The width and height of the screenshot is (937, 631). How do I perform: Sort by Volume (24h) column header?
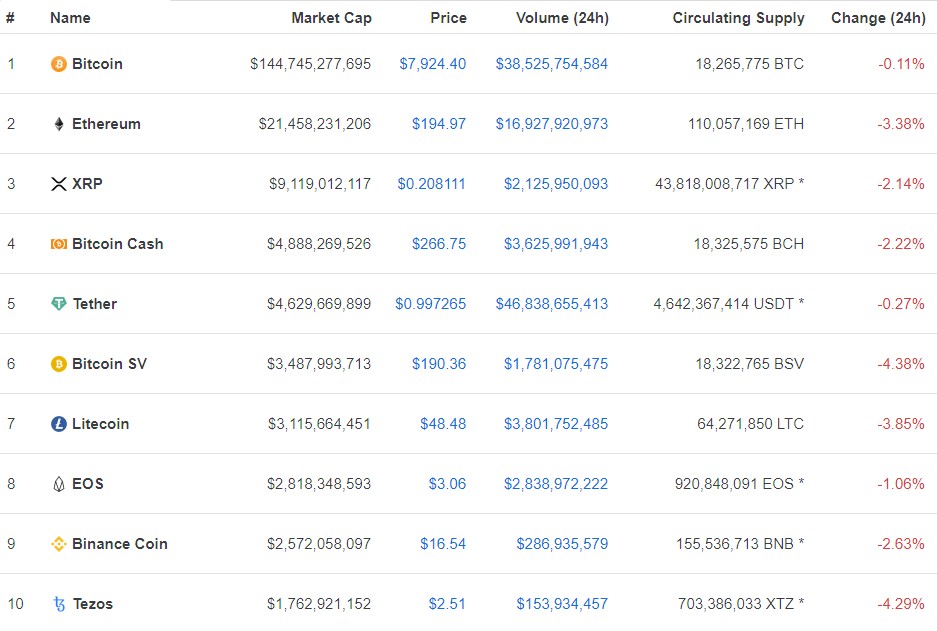click(x=562, y=18)
